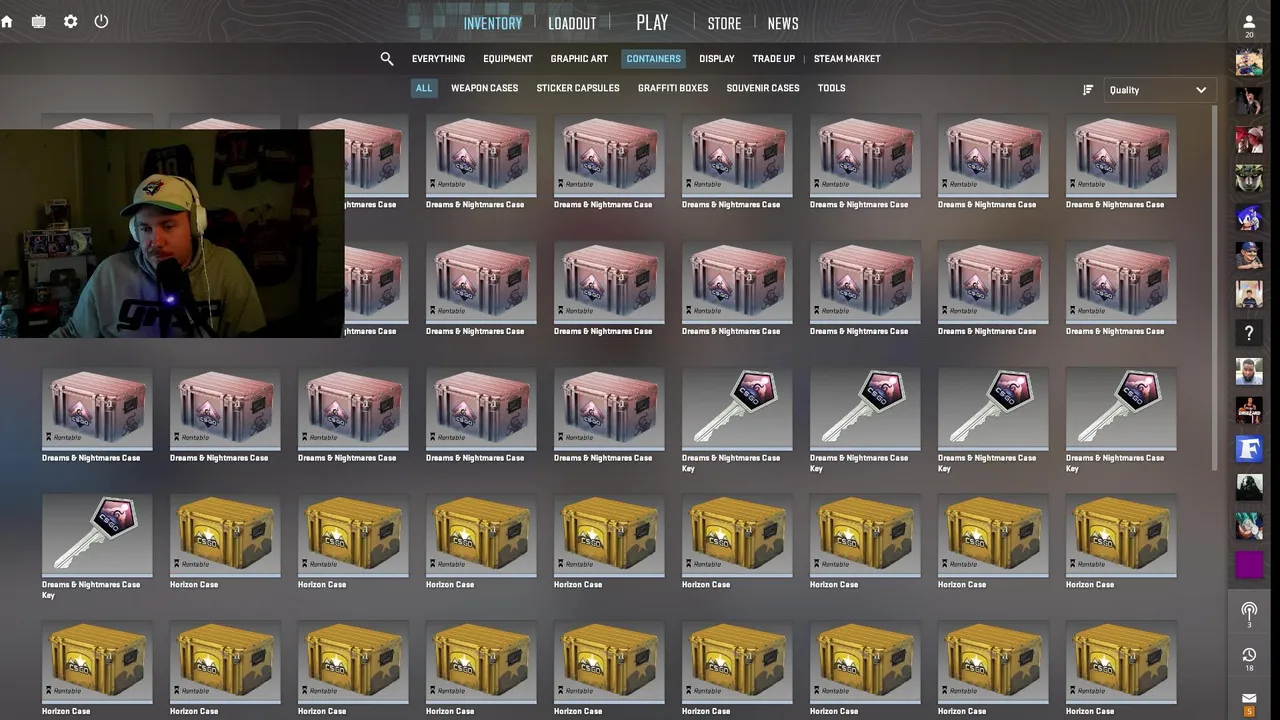The height and width of the screenshot is (720, 1280).
Task: Show the Equipment category
Action: (x=508, y=59)
